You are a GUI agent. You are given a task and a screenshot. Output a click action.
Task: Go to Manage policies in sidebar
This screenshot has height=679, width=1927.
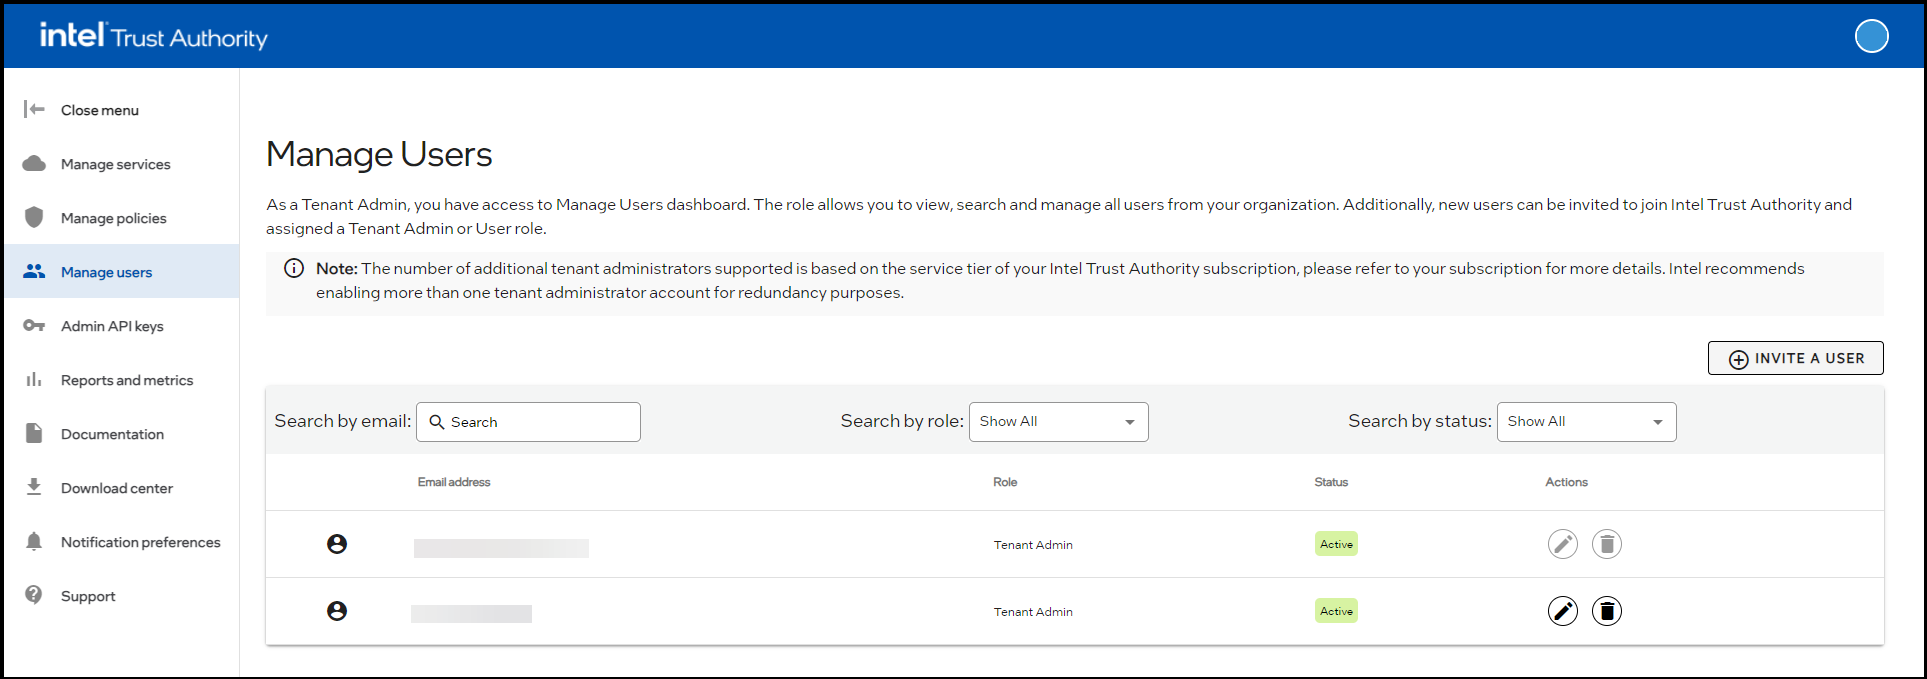click(x=113, y=218)
